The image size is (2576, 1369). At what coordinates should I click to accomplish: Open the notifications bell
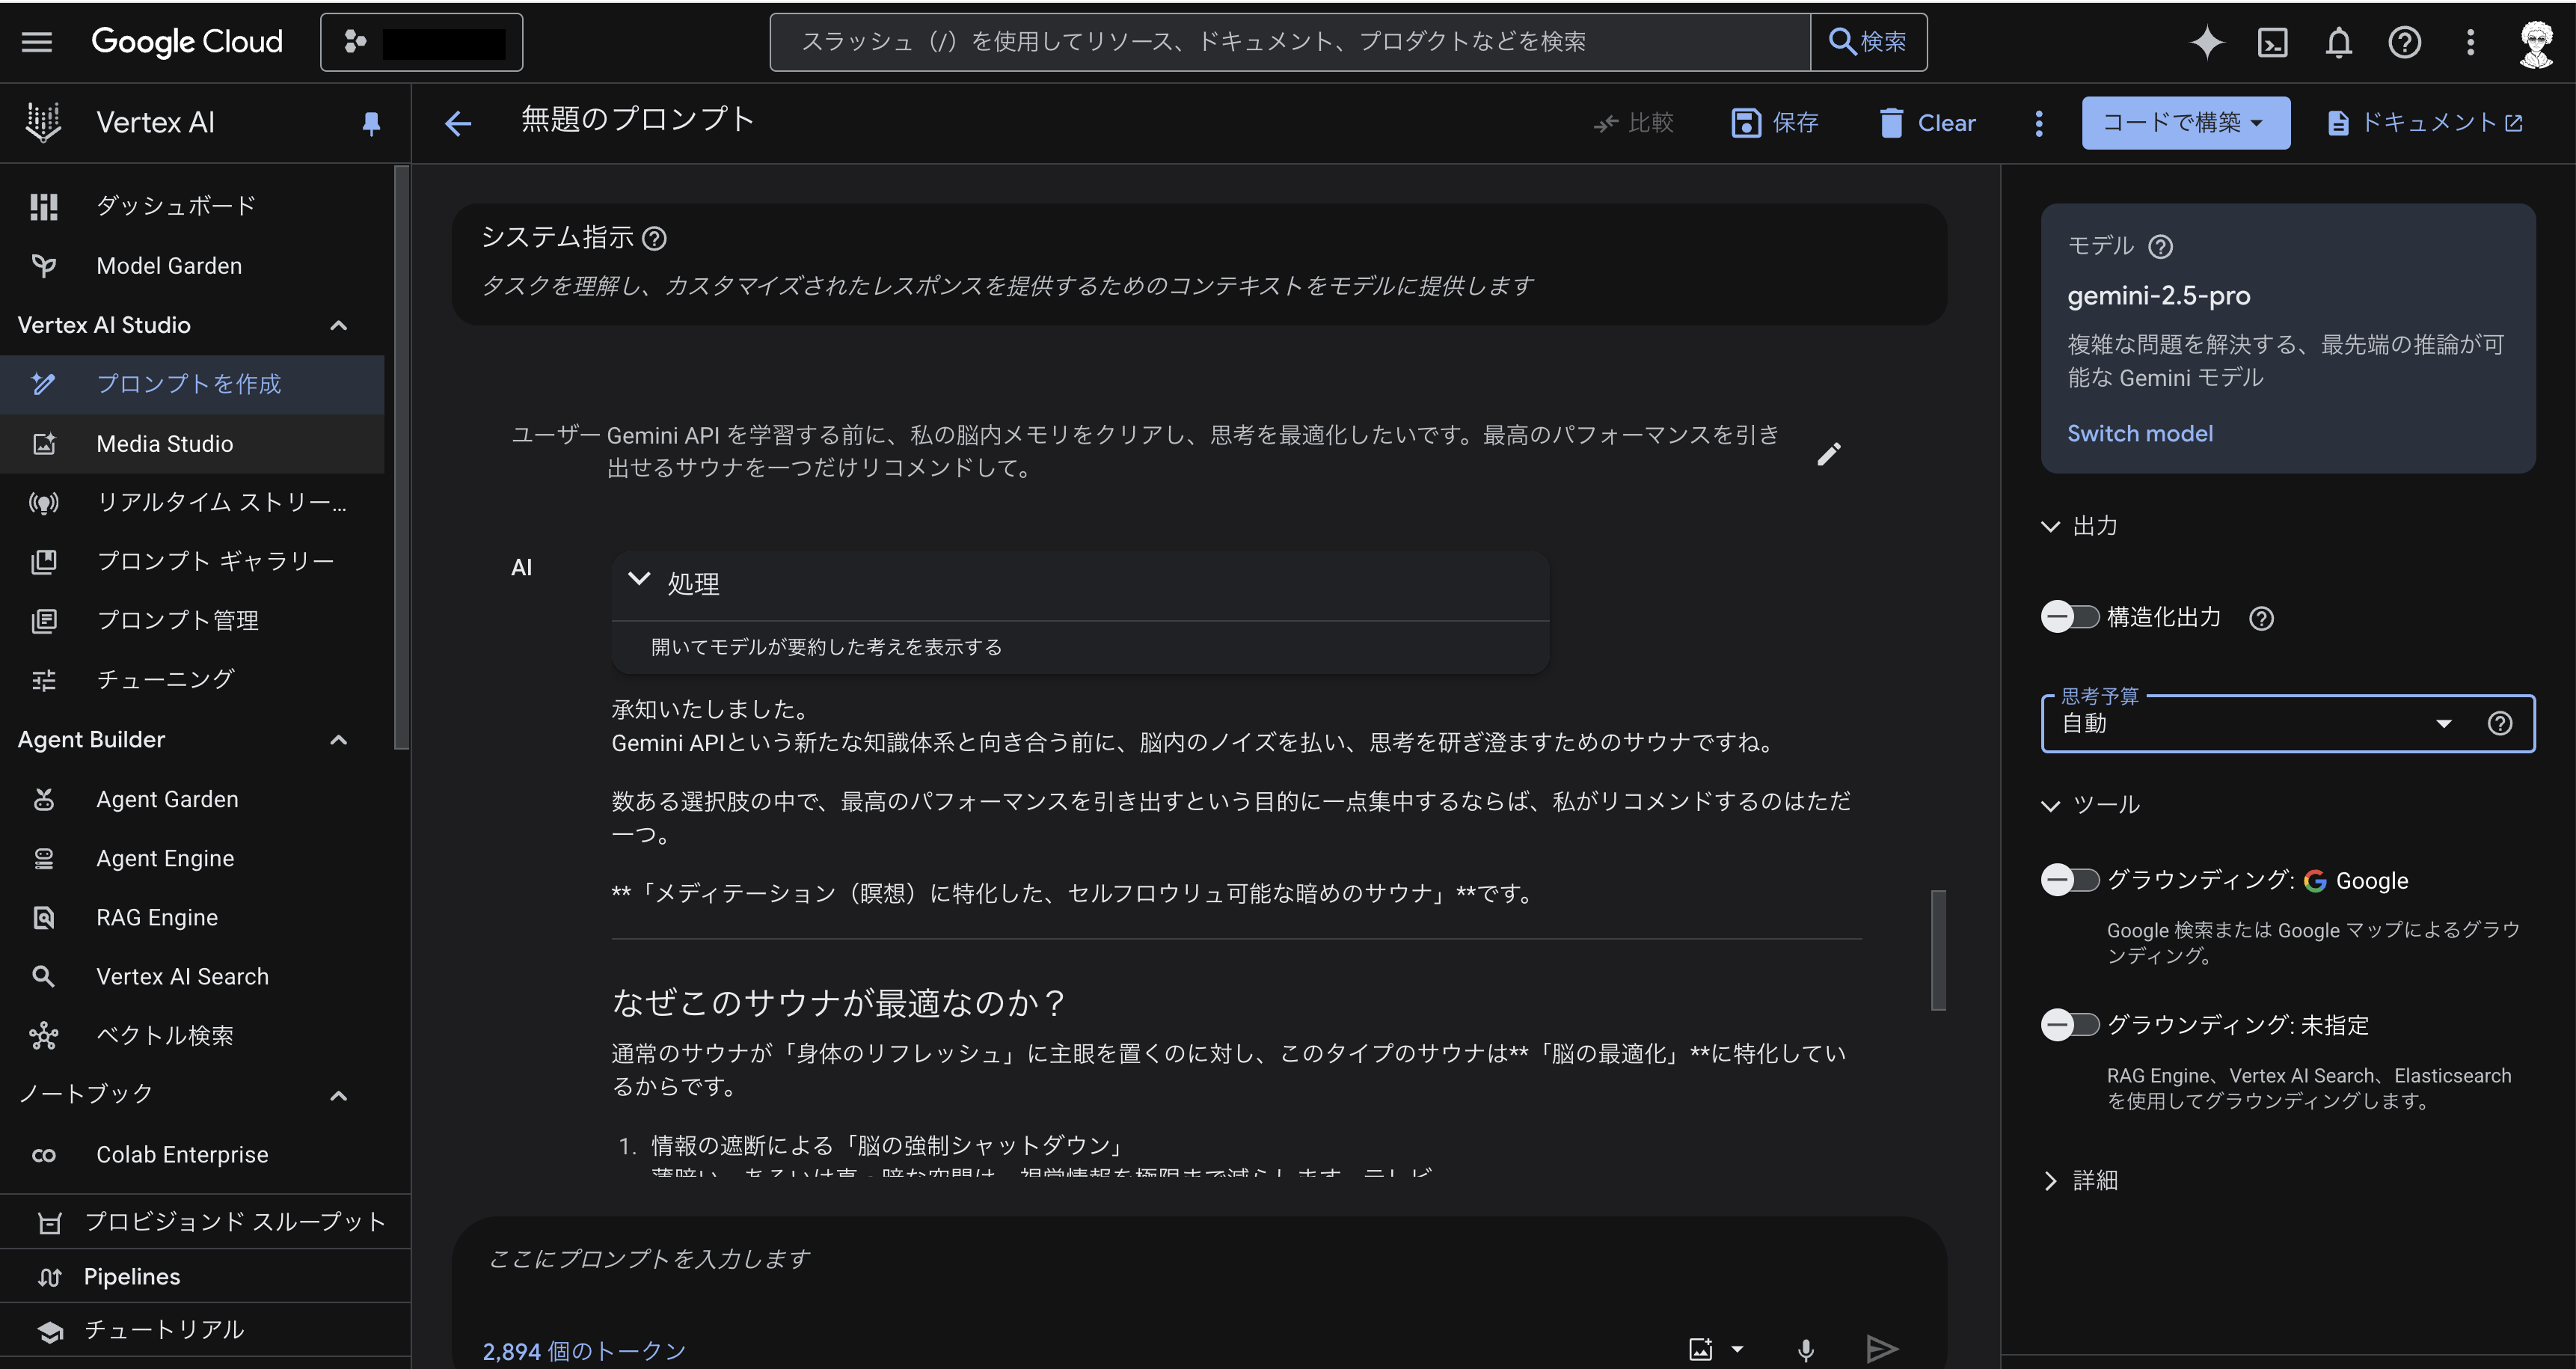coord(2338,42)
